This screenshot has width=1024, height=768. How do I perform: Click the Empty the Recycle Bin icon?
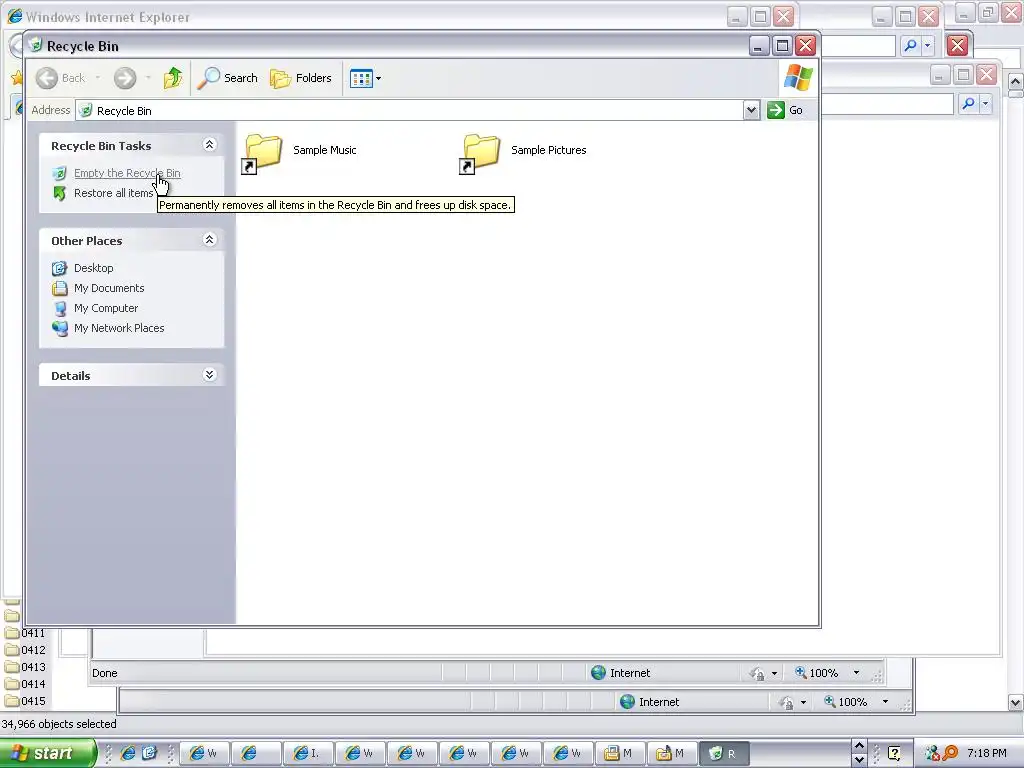click(59, 173)
